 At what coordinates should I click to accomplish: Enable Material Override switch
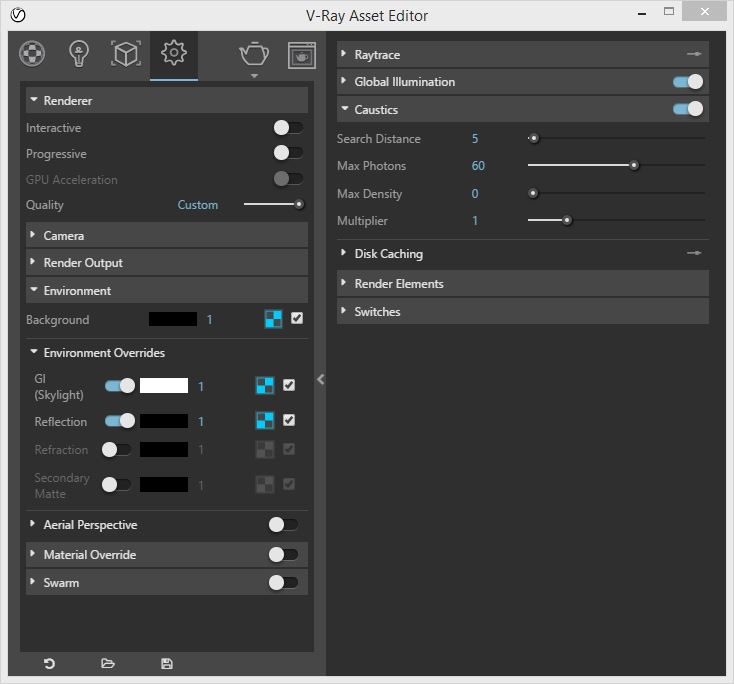[x=283, y=555]
